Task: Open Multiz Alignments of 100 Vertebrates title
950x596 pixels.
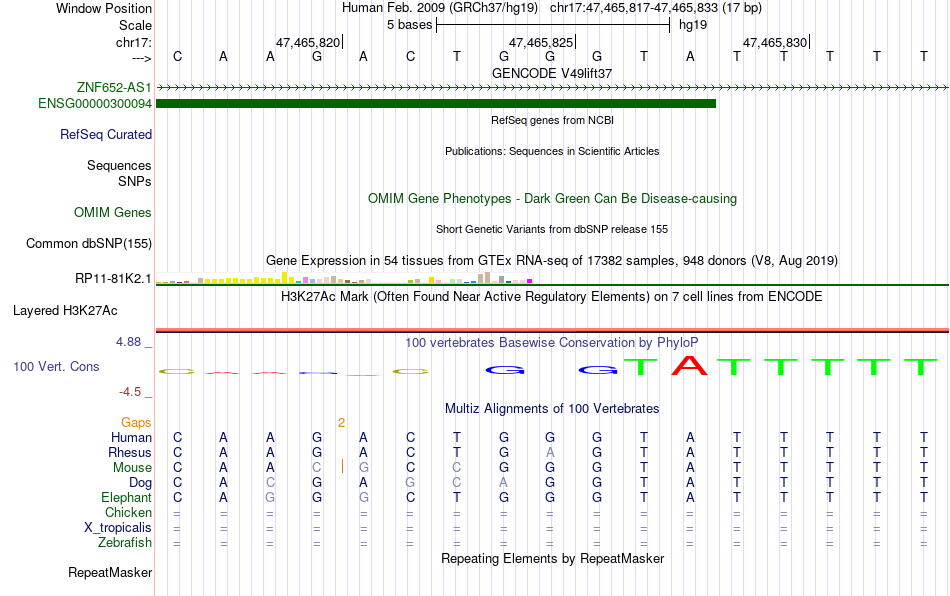Action: pos(552,409)
